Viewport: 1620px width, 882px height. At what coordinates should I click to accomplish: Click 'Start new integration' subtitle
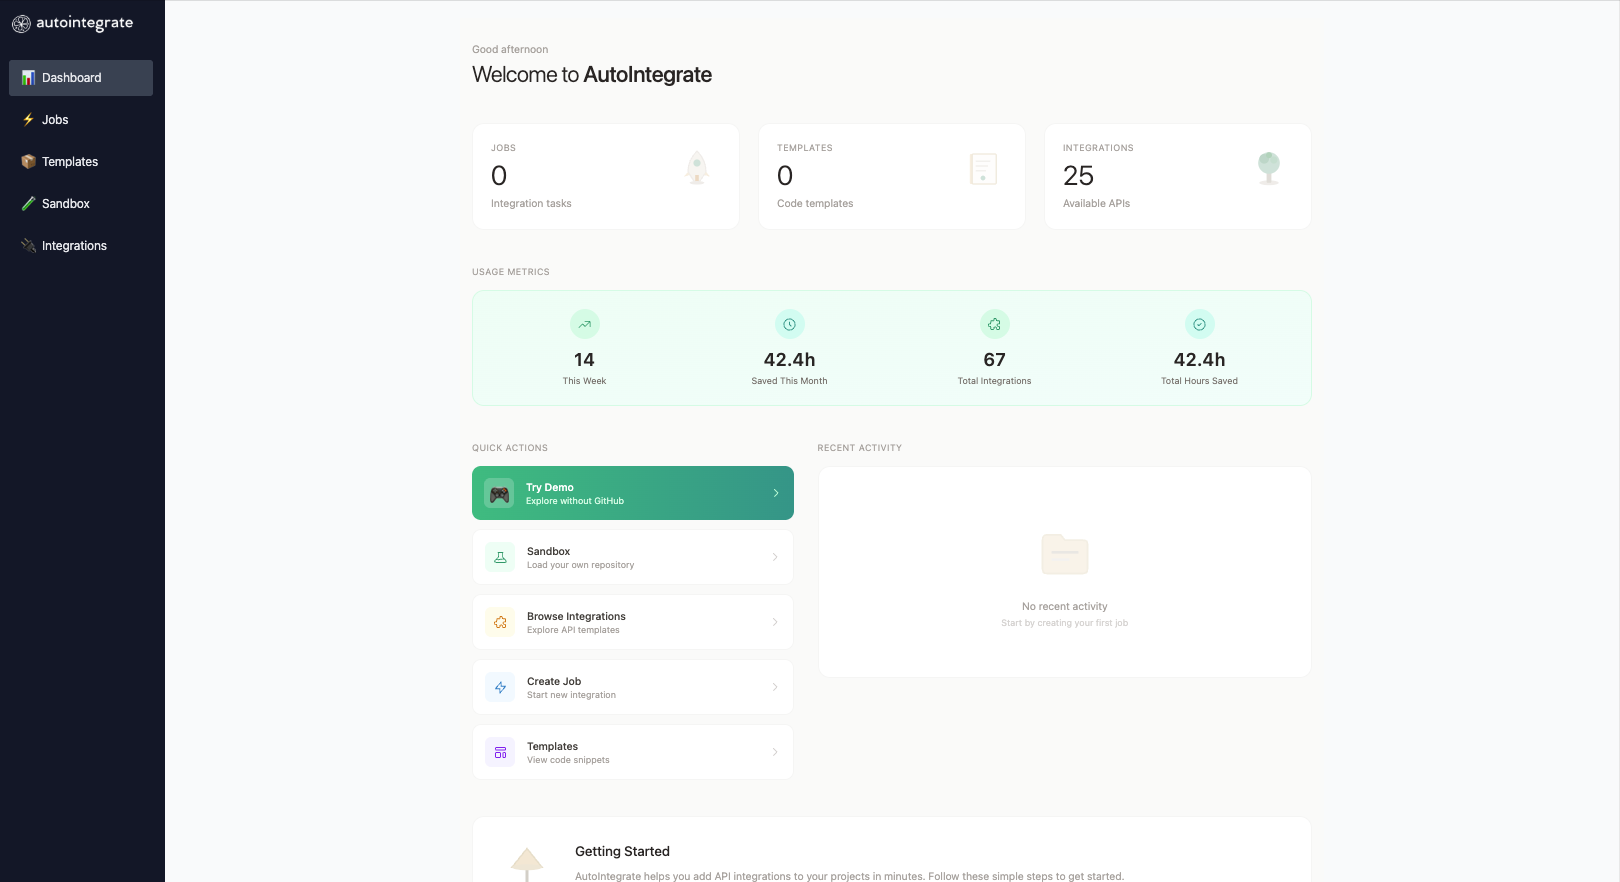pyautogui.click(x=571, y=695)
